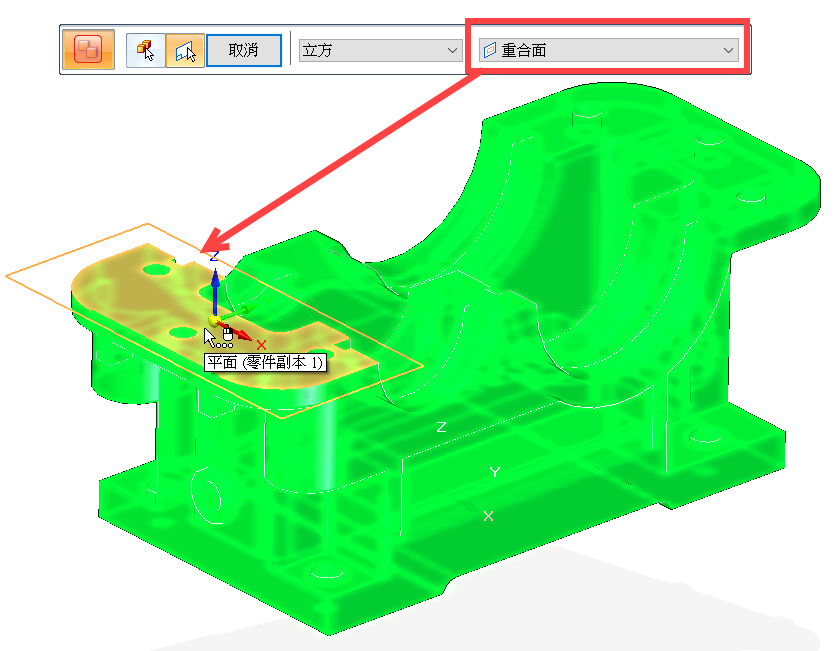The width and height of the screenshot is (837, 651).
Task: Select the plane selection step icon
Action: pyautogui.click(x=185, y=50)
